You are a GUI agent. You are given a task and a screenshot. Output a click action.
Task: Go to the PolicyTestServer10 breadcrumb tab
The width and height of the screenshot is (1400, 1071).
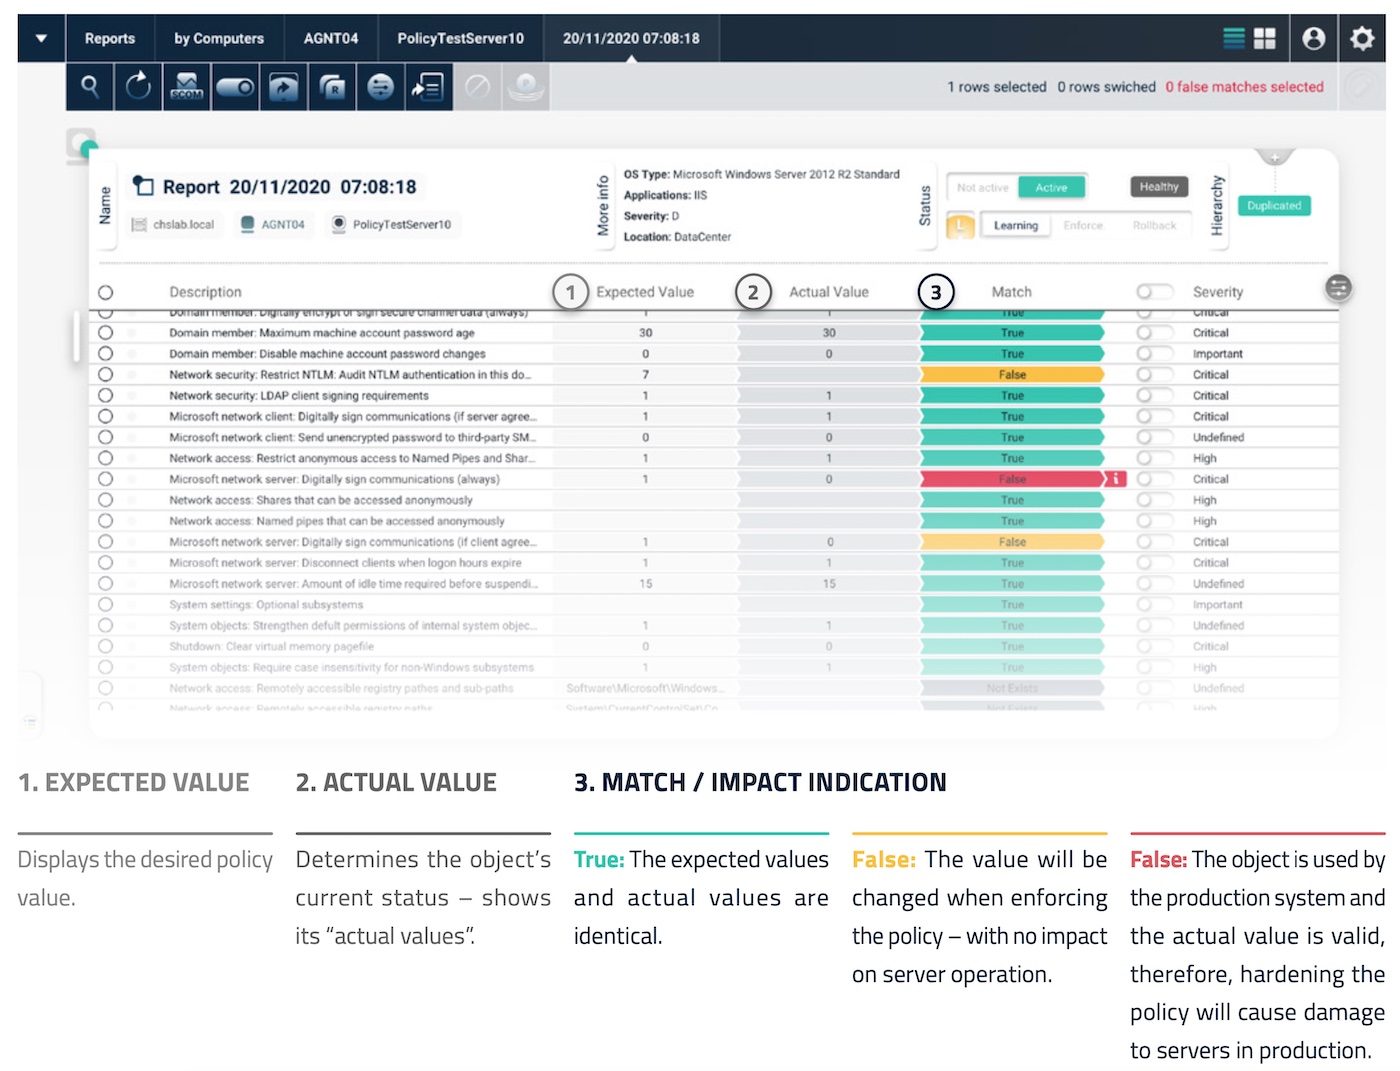coord(460,38)
